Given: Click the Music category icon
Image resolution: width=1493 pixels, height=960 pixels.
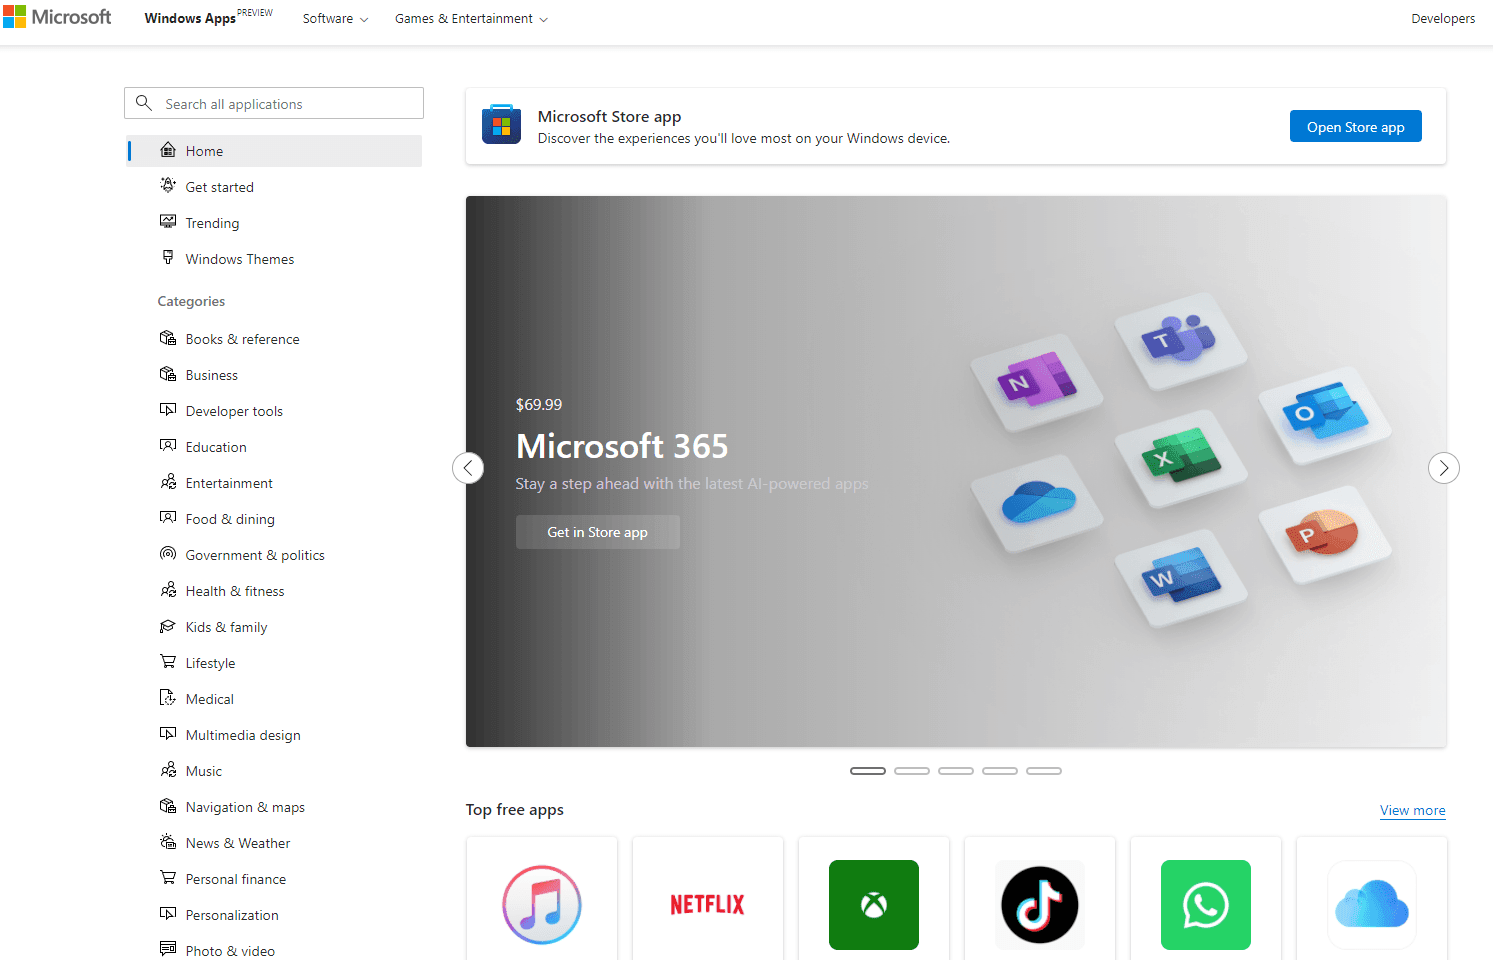Looking at the screenshot, I should (168, 770).
